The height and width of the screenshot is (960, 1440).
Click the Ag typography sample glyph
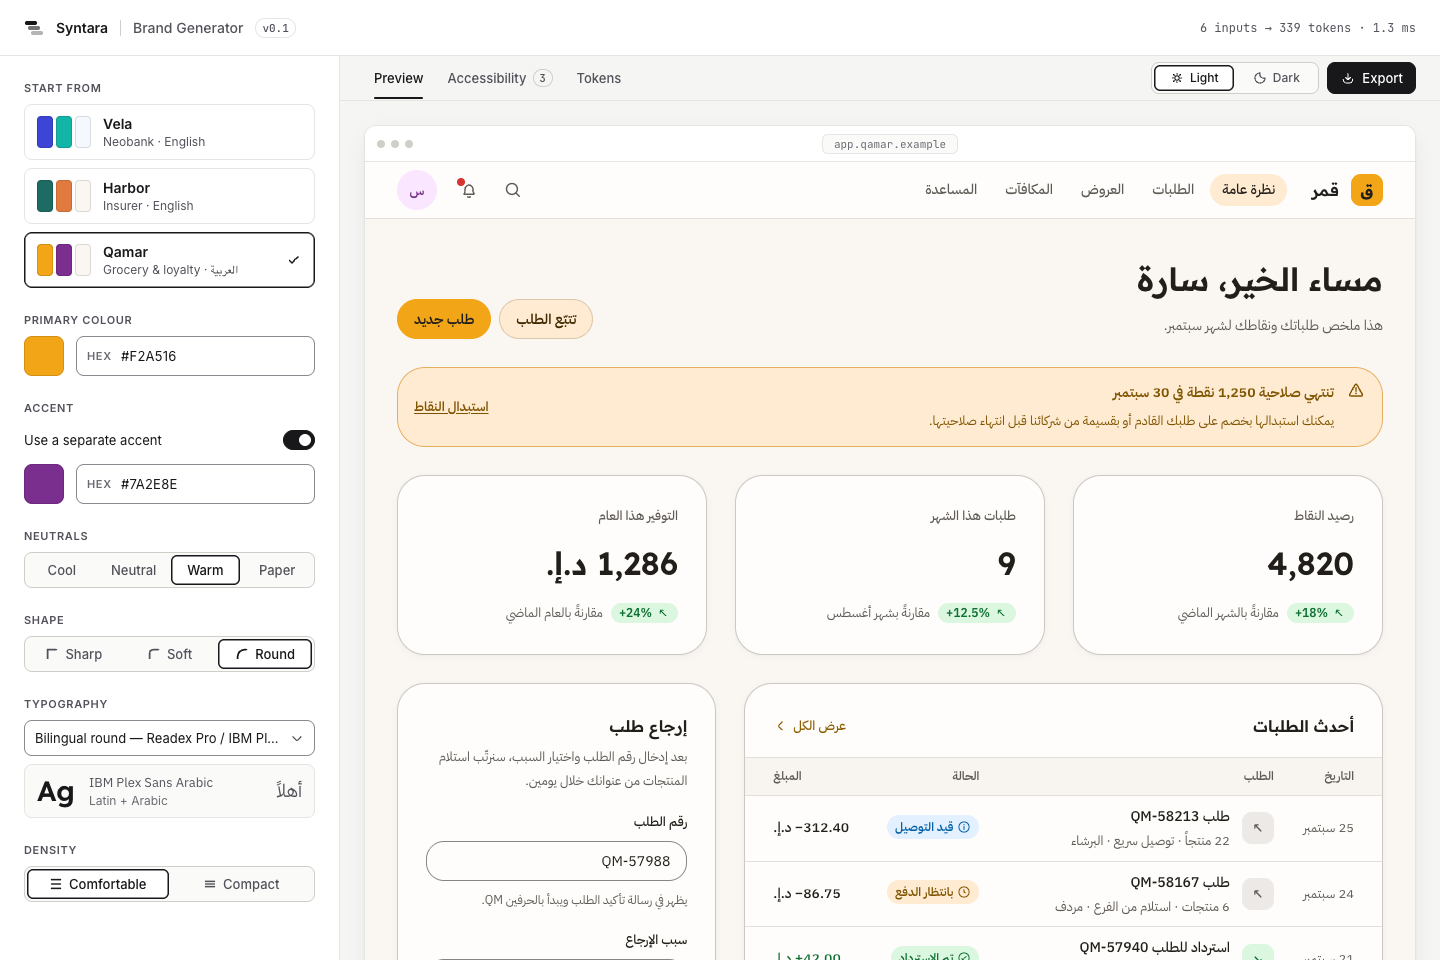(56, 792)
